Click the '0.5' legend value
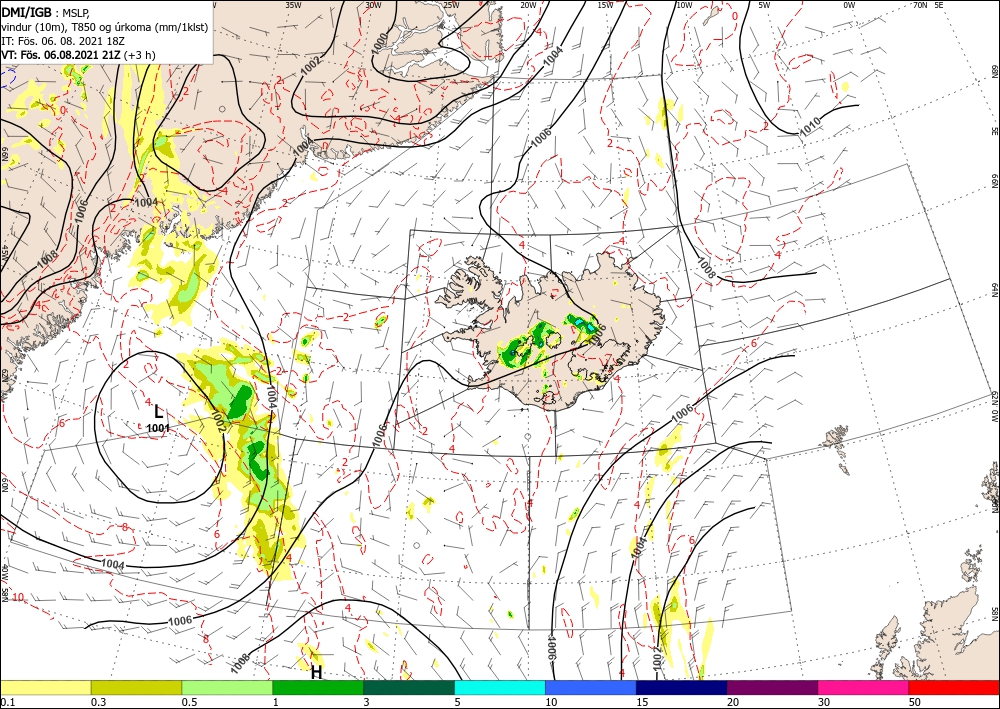Image resolution: width=1000 pixels, height=709 pixels. [x=189, y=702]
